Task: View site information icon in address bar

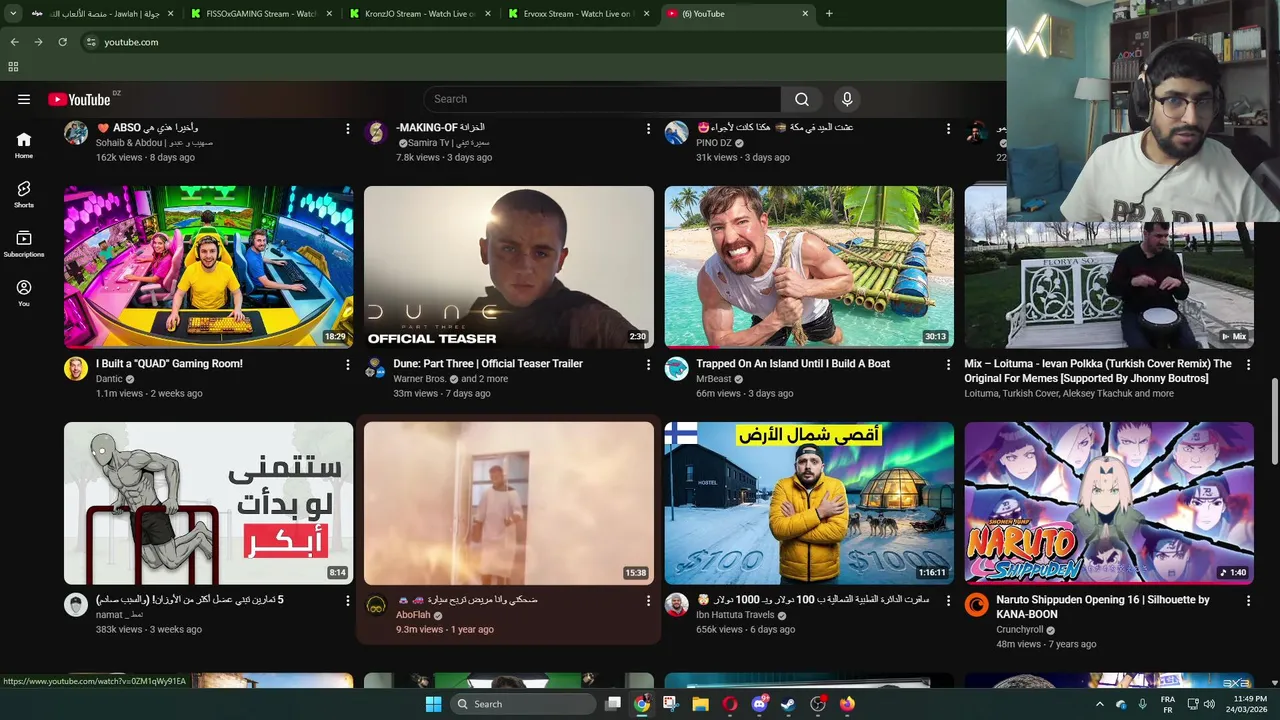Action: [91, 42]
